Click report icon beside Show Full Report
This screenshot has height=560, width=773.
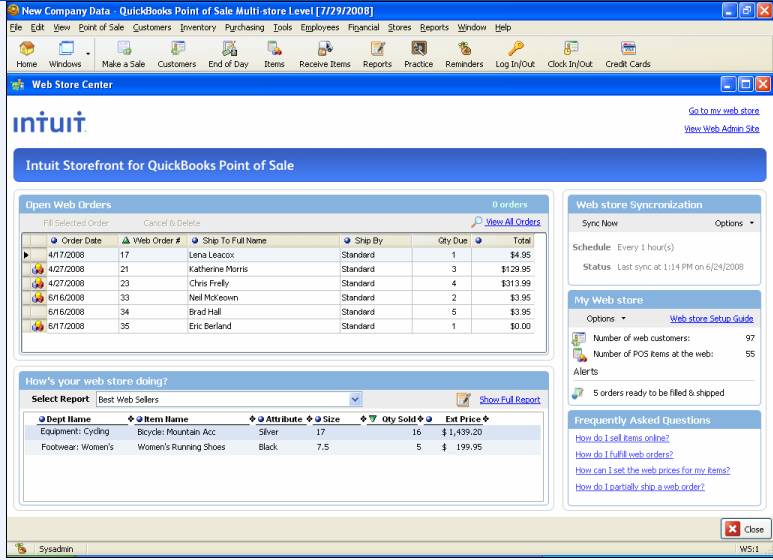463,400
